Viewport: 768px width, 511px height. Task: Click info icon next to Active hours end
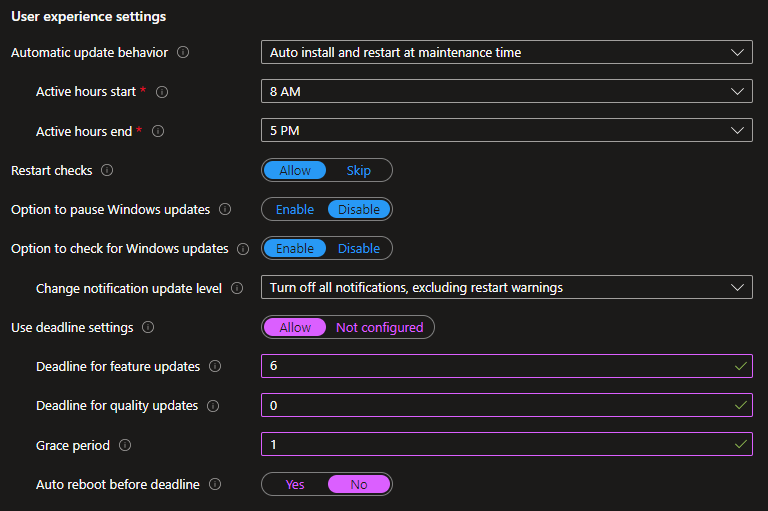(158, 131)
